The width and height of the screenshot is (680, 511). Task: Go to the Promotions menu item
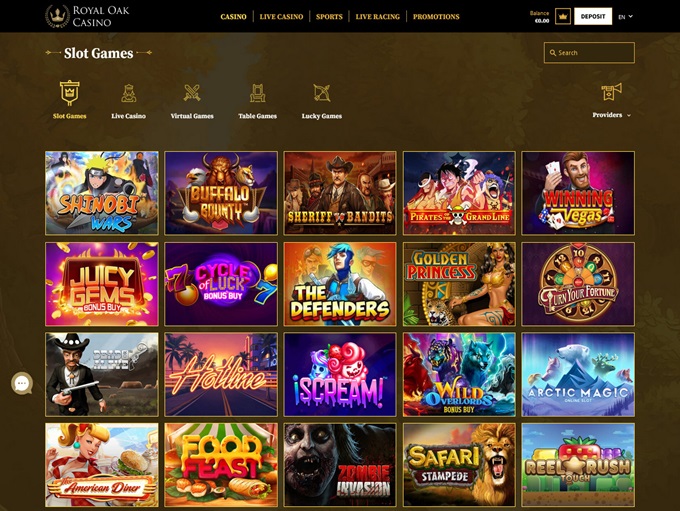click(436, 16)
